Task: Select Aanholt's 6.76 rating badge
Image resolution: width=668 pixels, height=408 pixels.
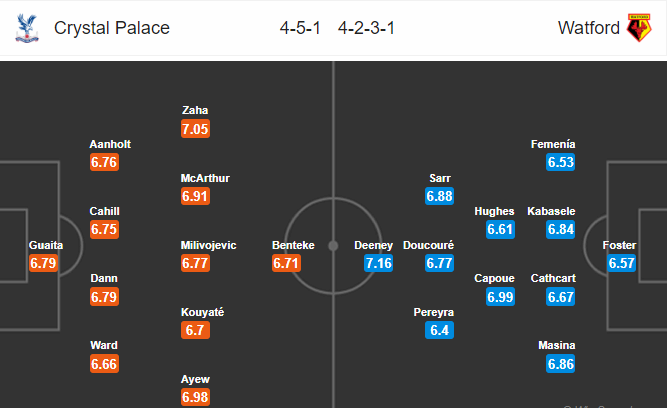Action: click(104, 162)
